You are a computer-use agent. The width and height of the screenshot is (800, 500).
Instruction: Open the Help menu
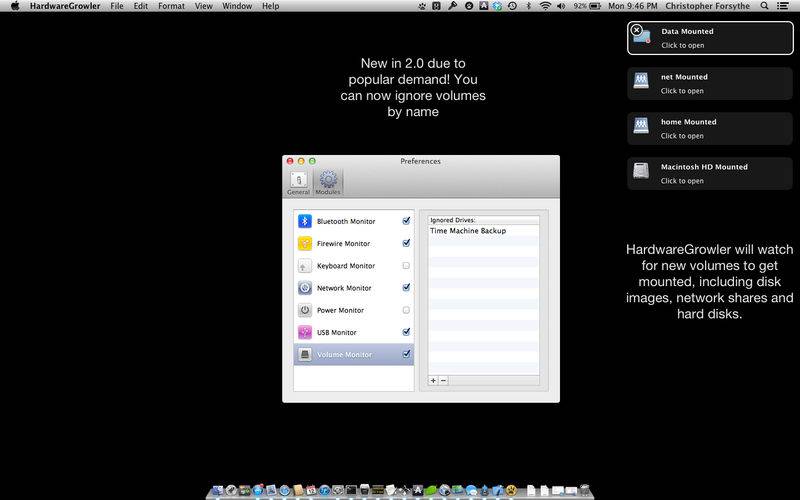(x=270, y=6)
